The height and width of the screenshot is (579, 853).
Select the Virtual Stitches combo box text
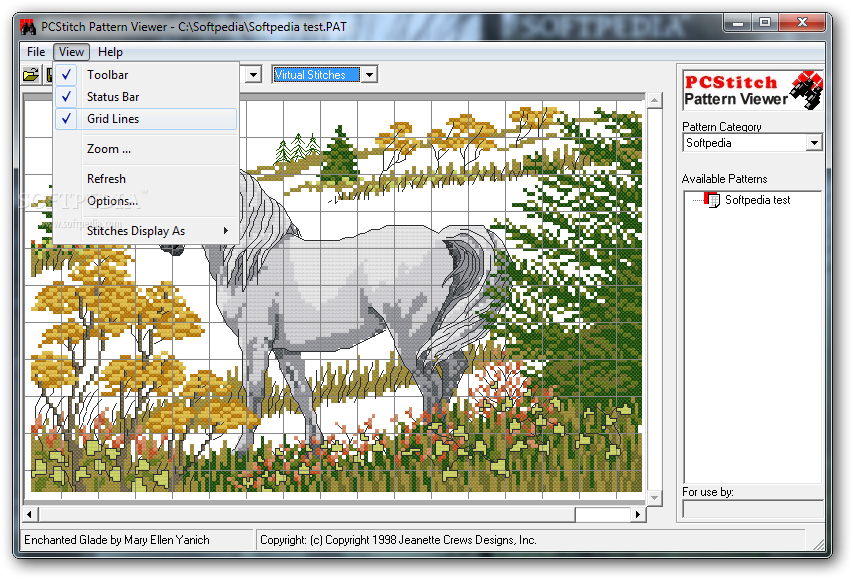click(x=316, y=75)
